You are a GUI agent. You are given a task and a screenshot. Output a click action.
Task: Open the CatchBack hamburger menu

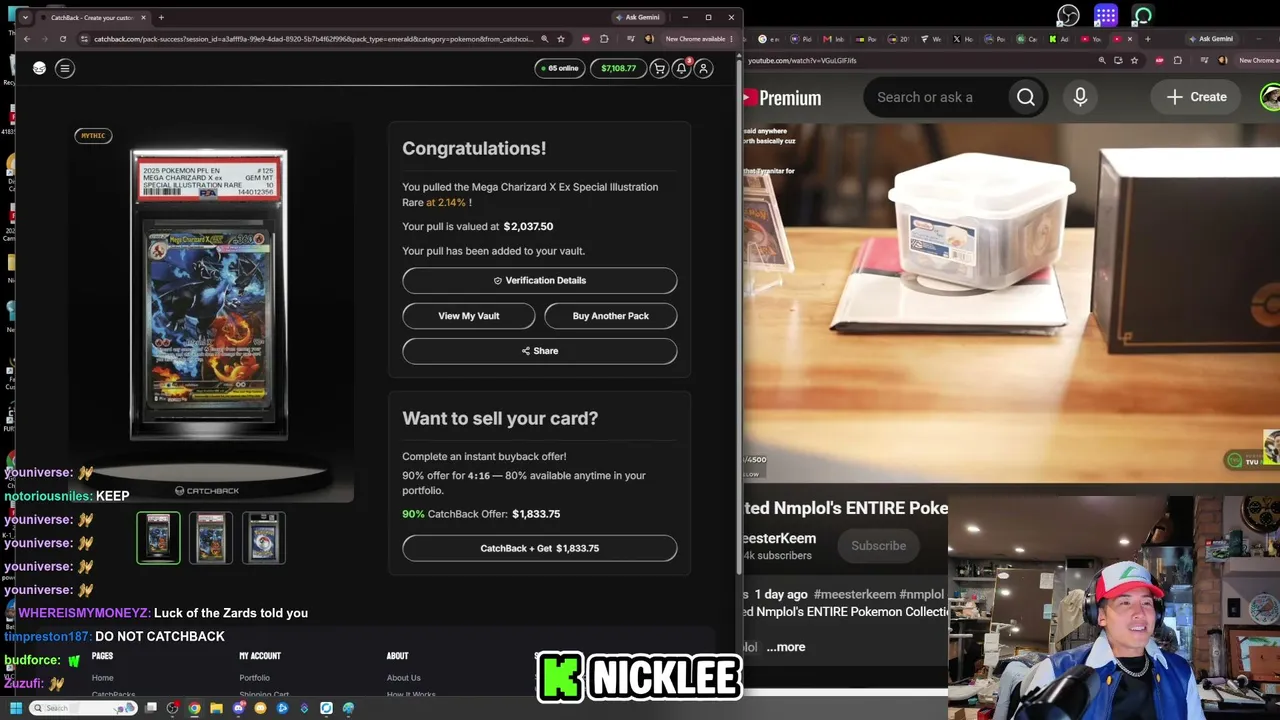pos(65,68)
